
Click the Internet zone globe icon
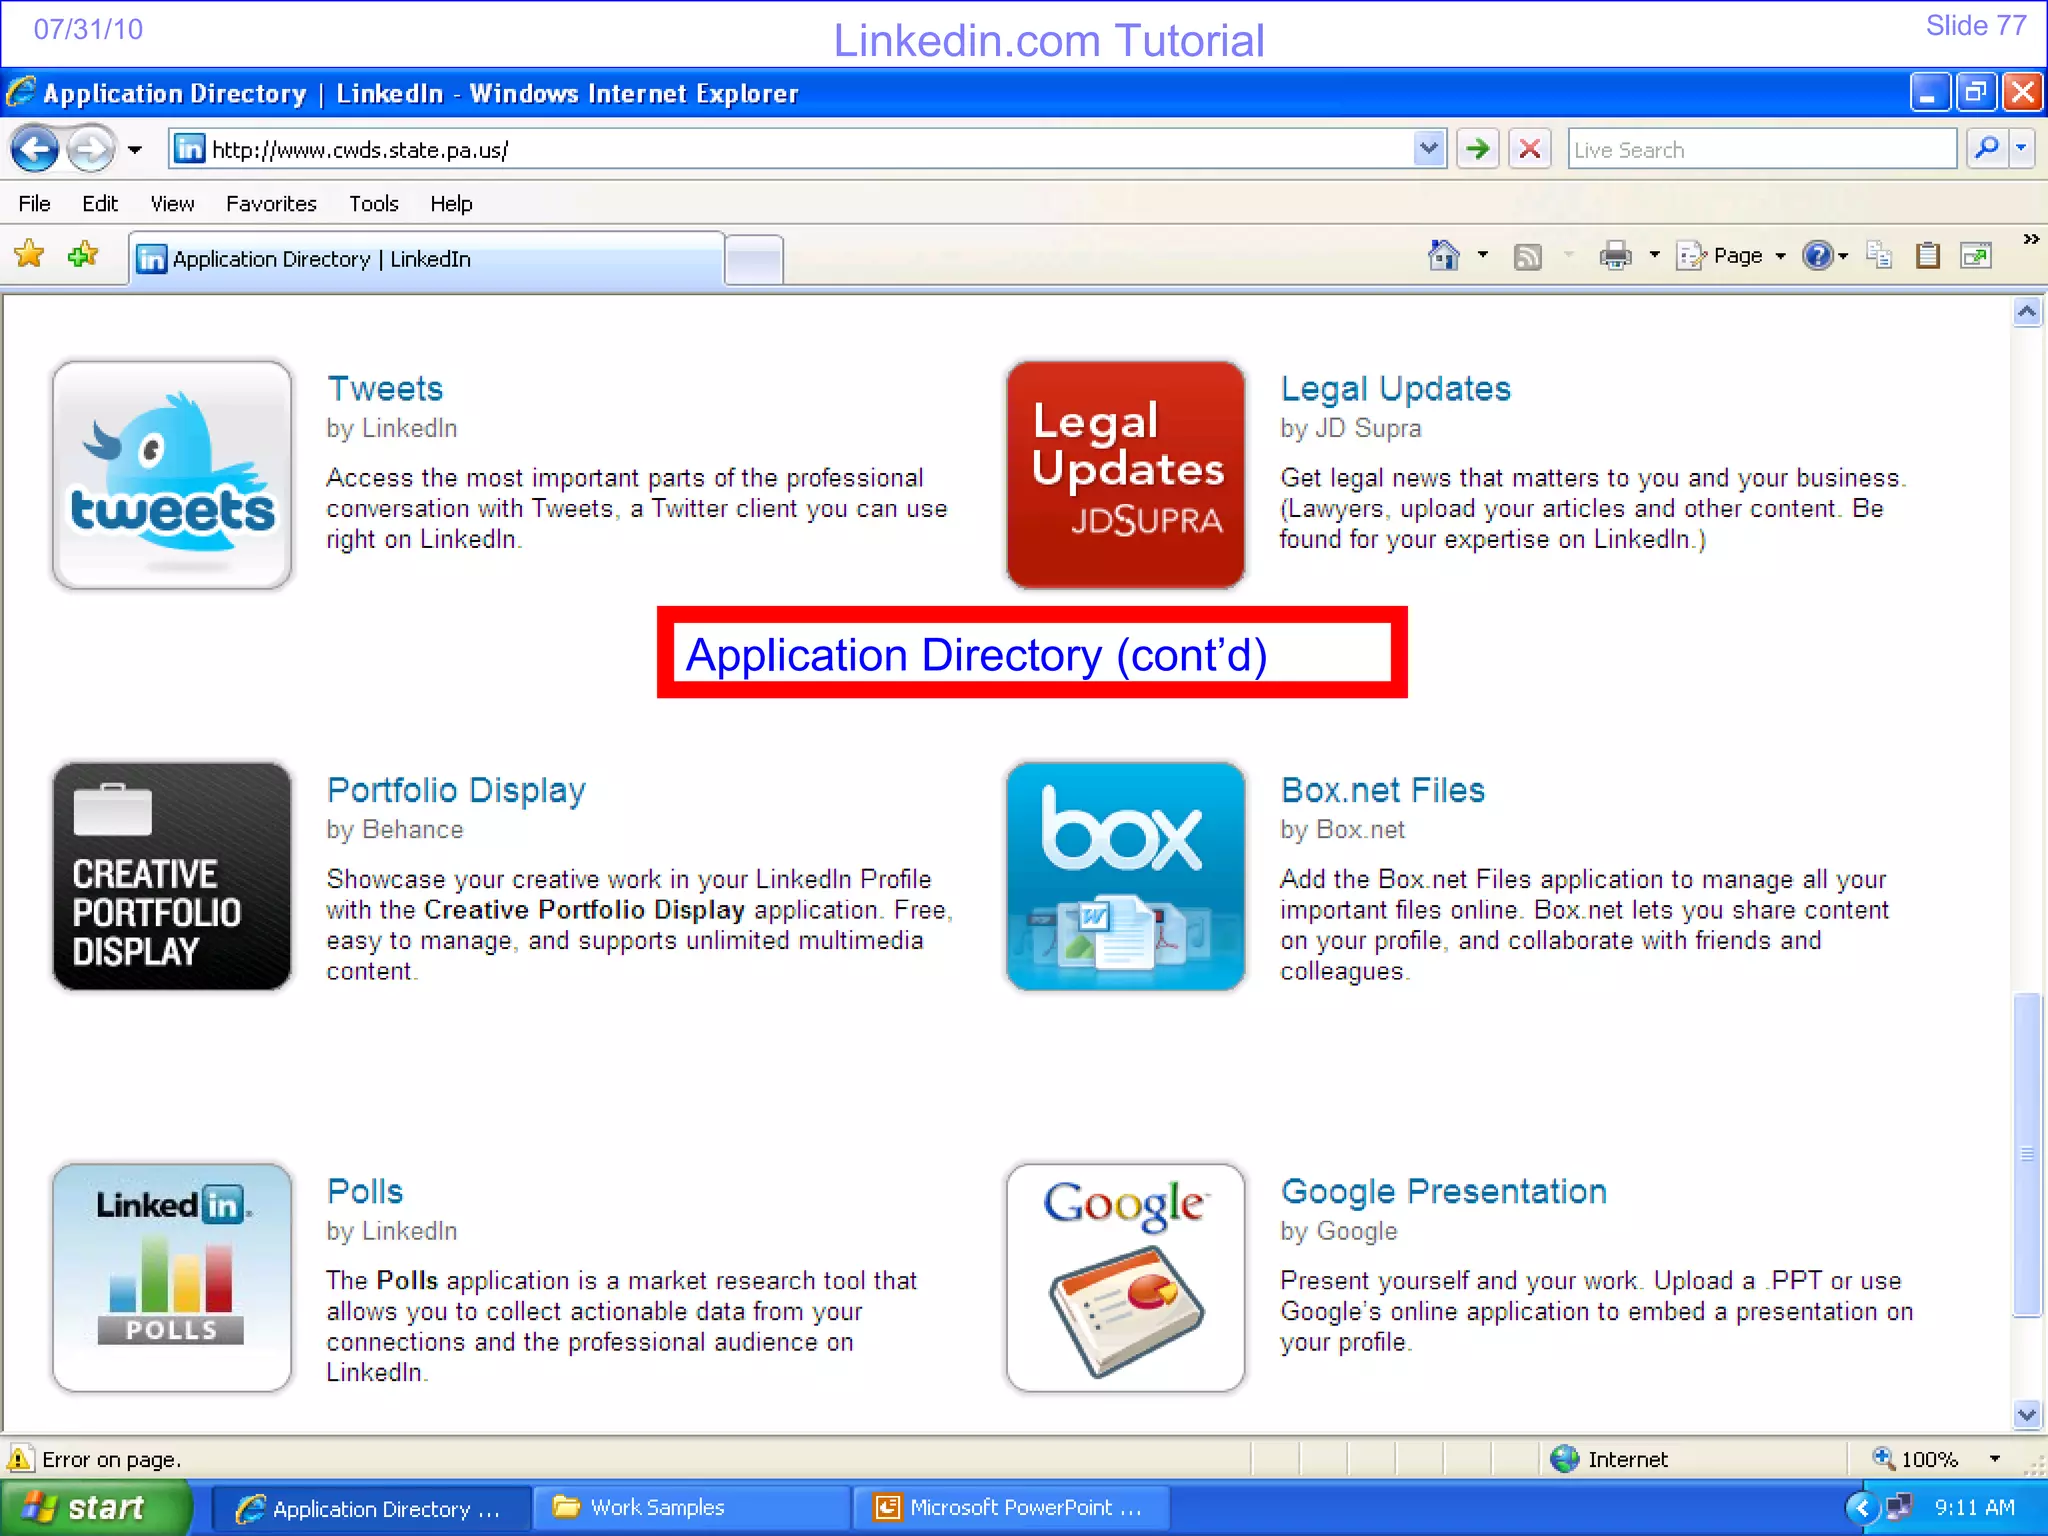pos(1564,1459)
